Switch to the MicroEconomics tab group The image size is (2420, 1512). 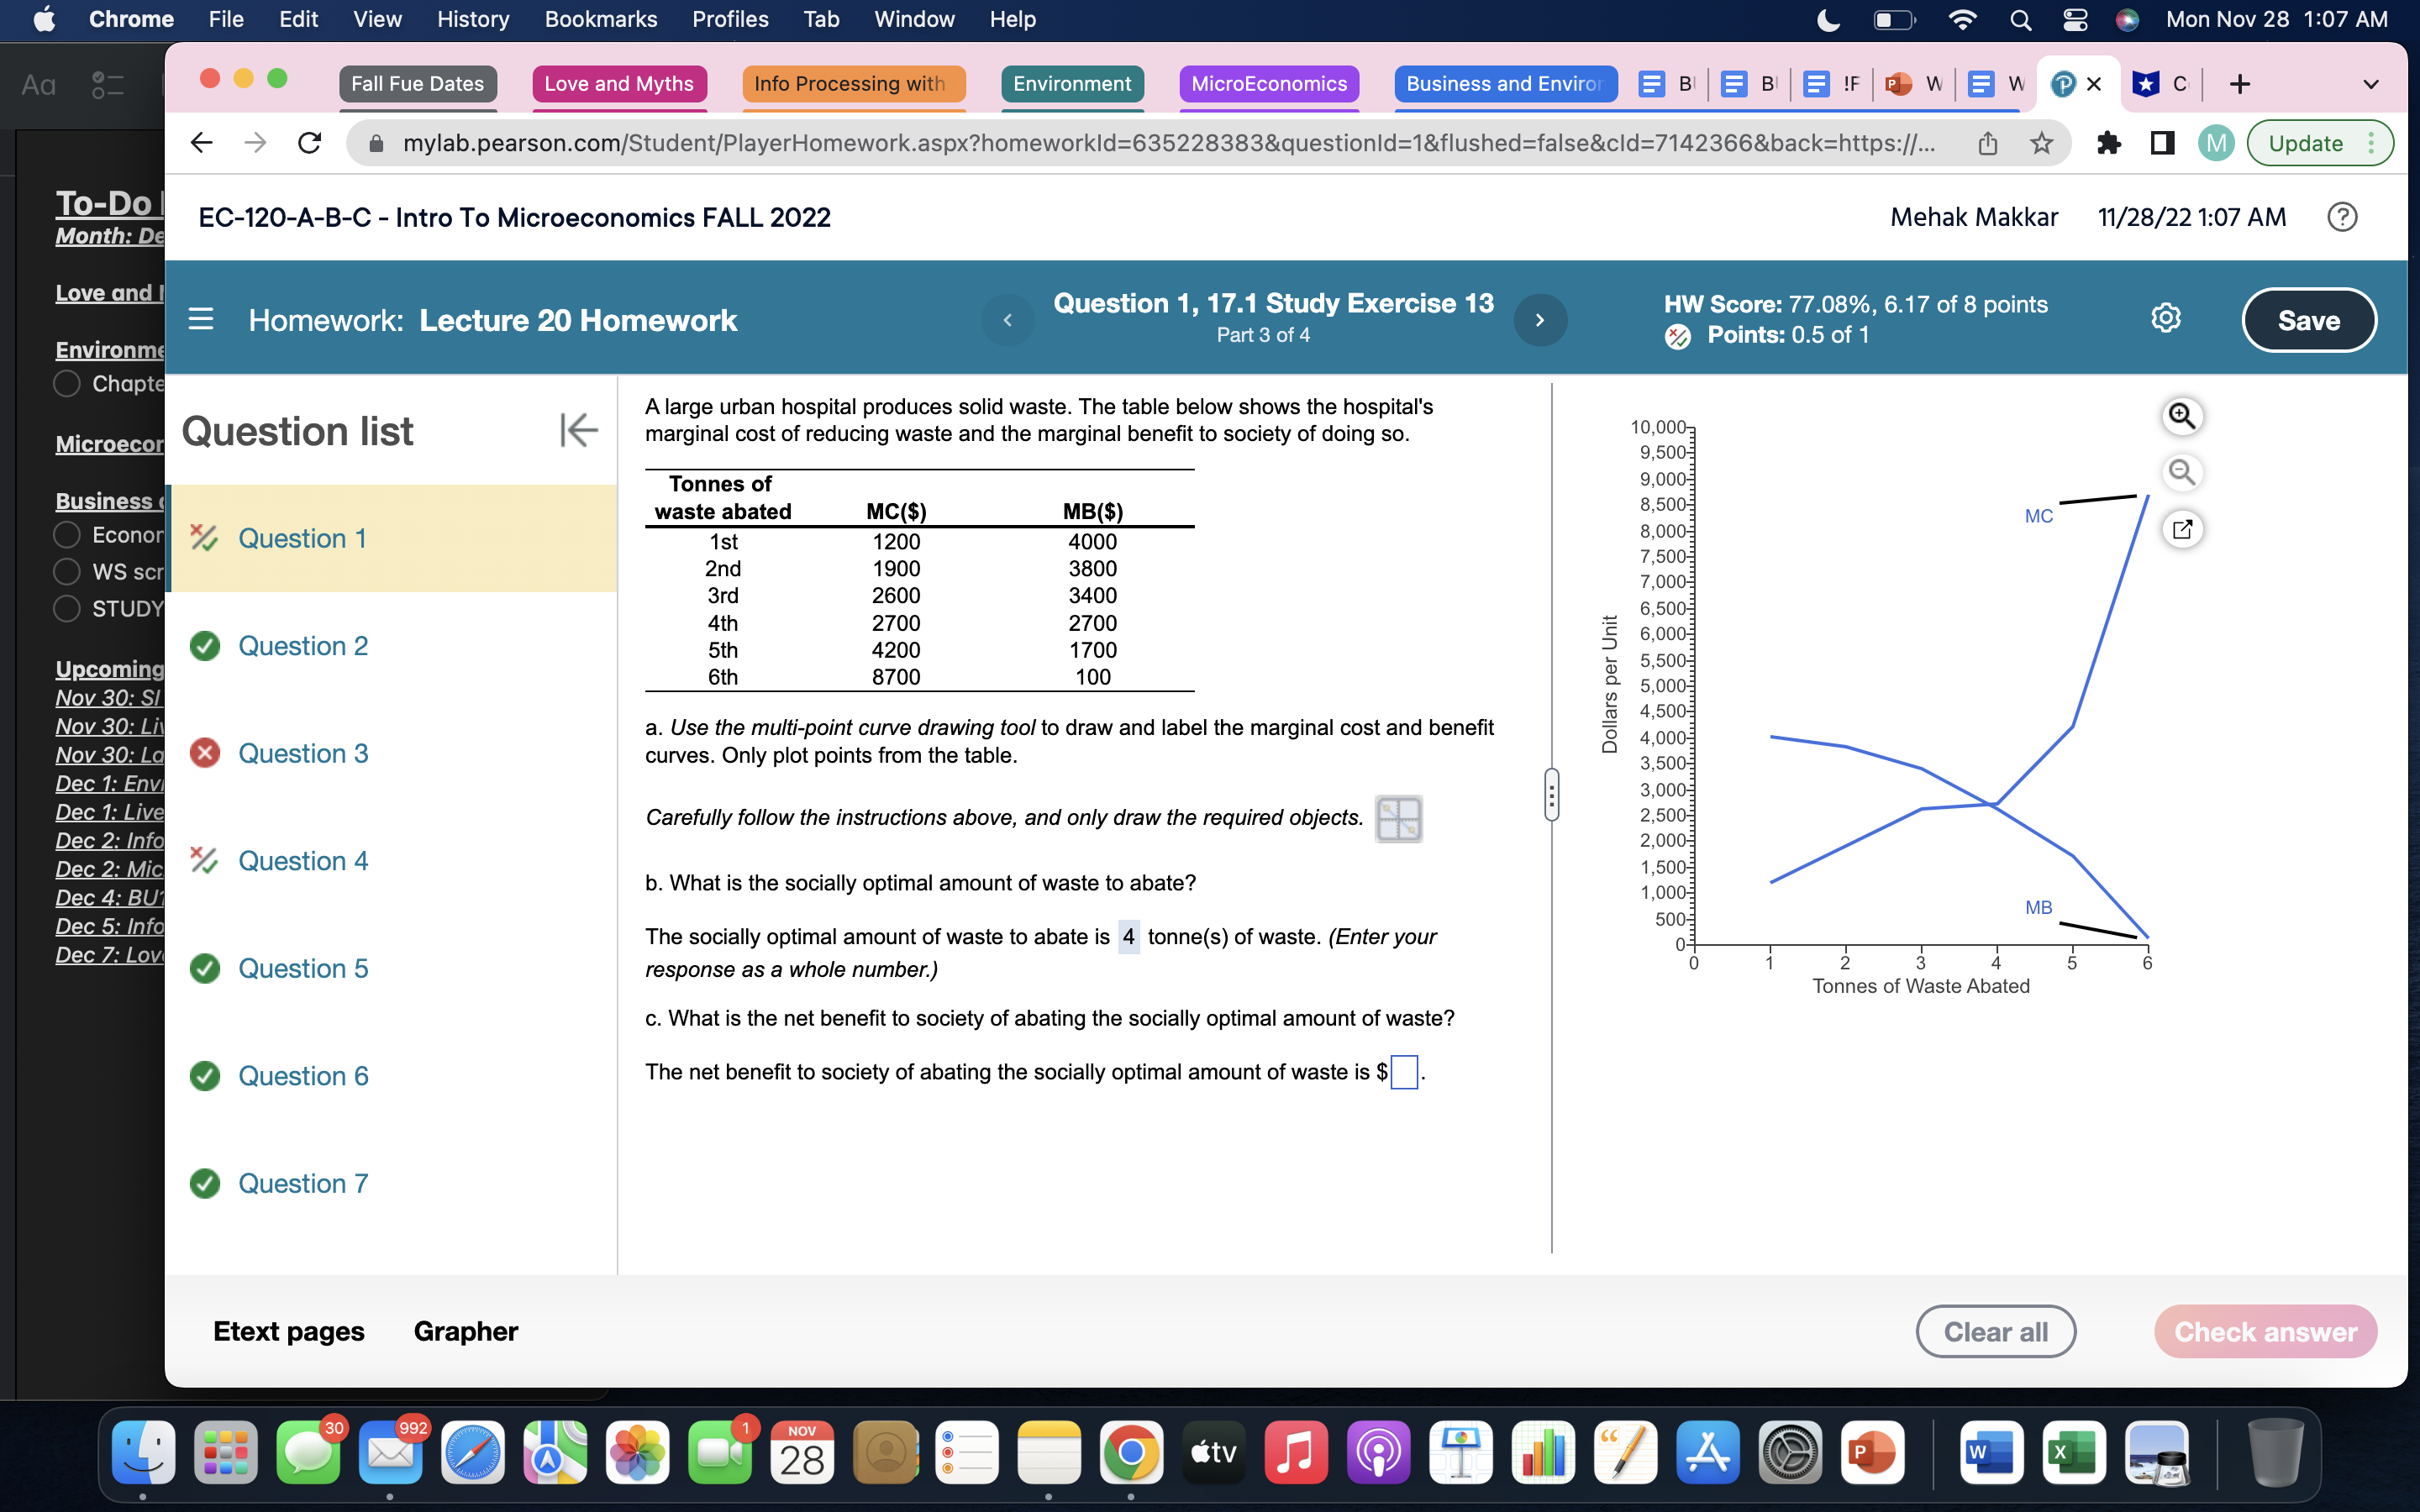[x=1268, y=84]
